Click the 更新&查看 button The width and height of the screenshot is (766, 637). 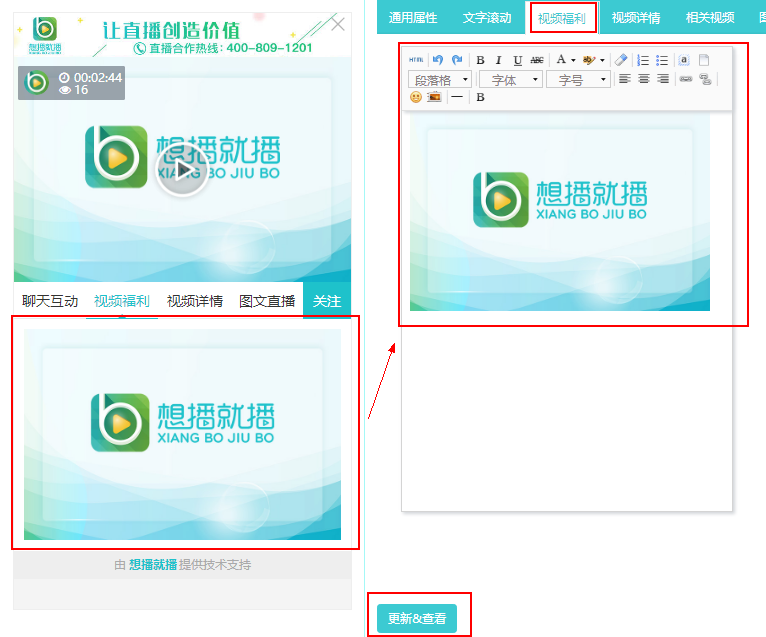417,618
